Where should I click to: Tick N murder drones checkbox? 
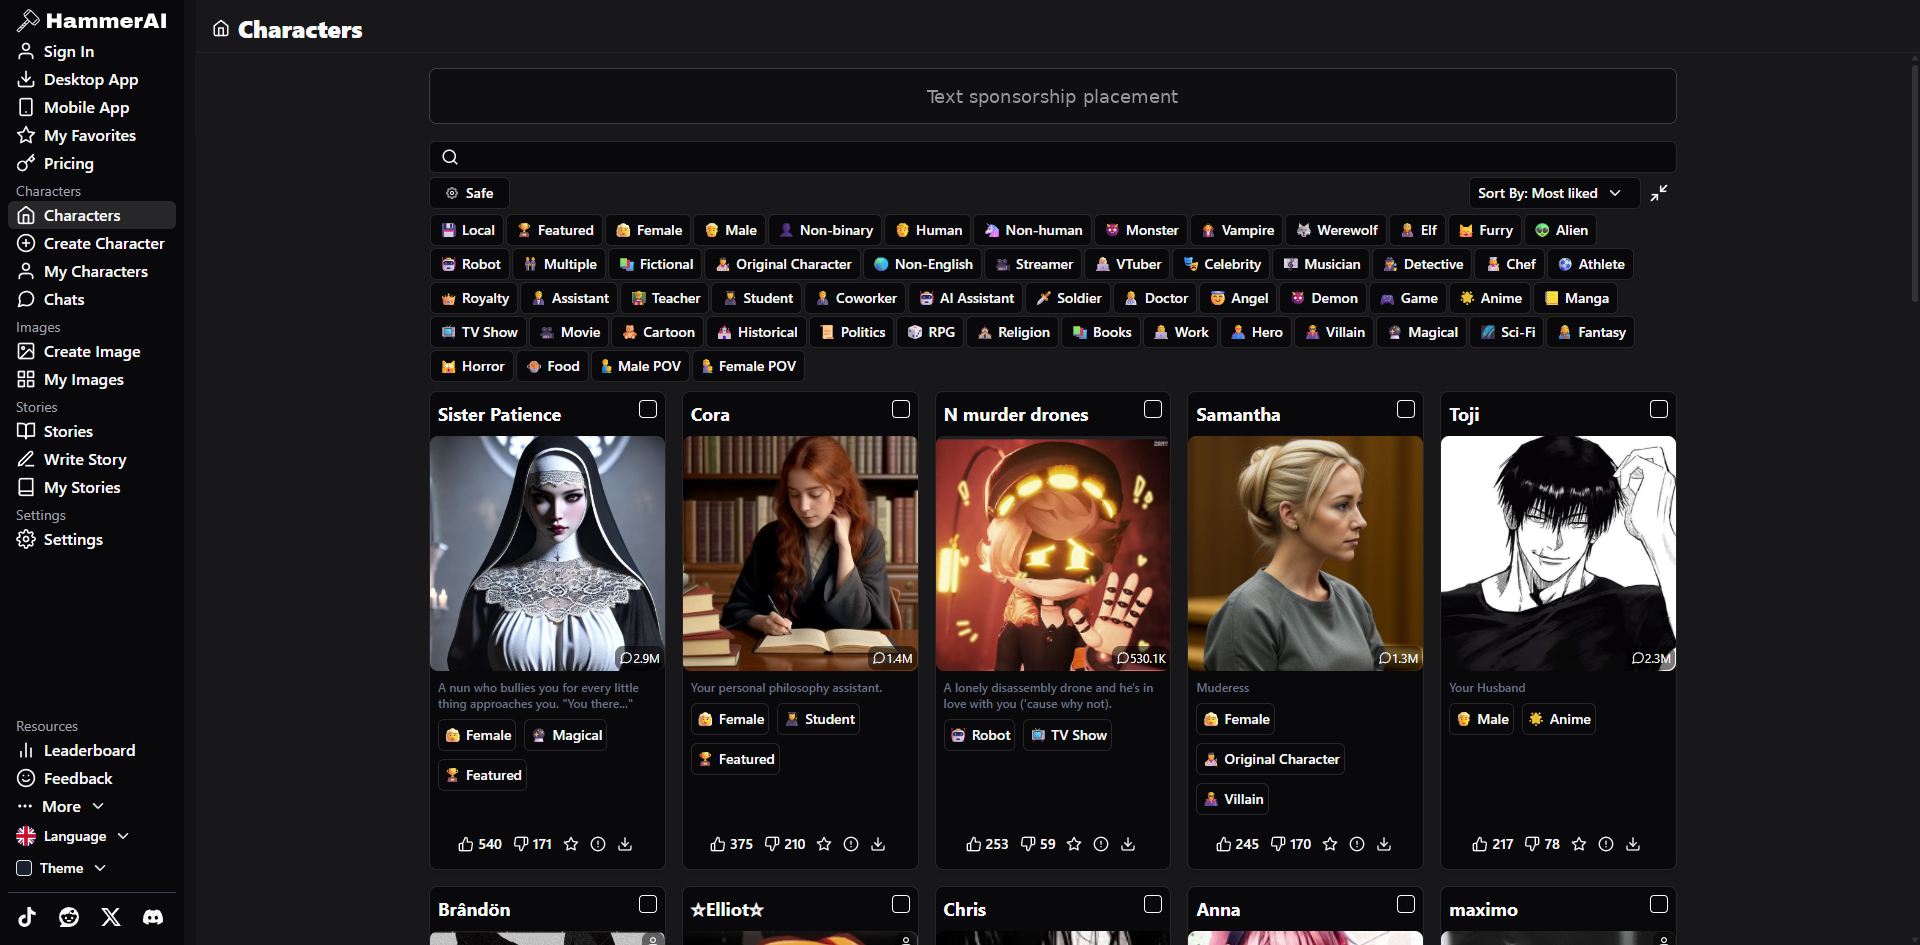pos(1153,409)
